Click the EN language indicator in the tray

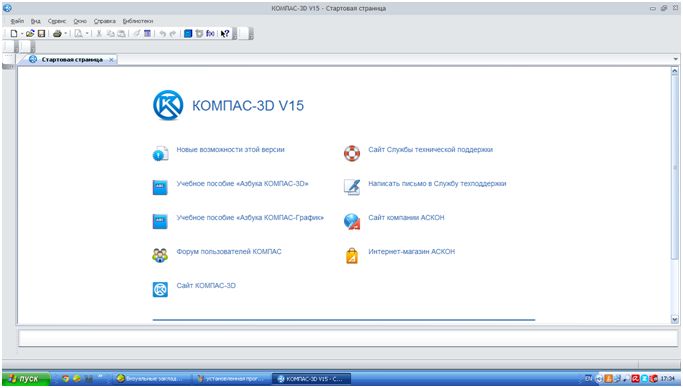click(588, 378)
